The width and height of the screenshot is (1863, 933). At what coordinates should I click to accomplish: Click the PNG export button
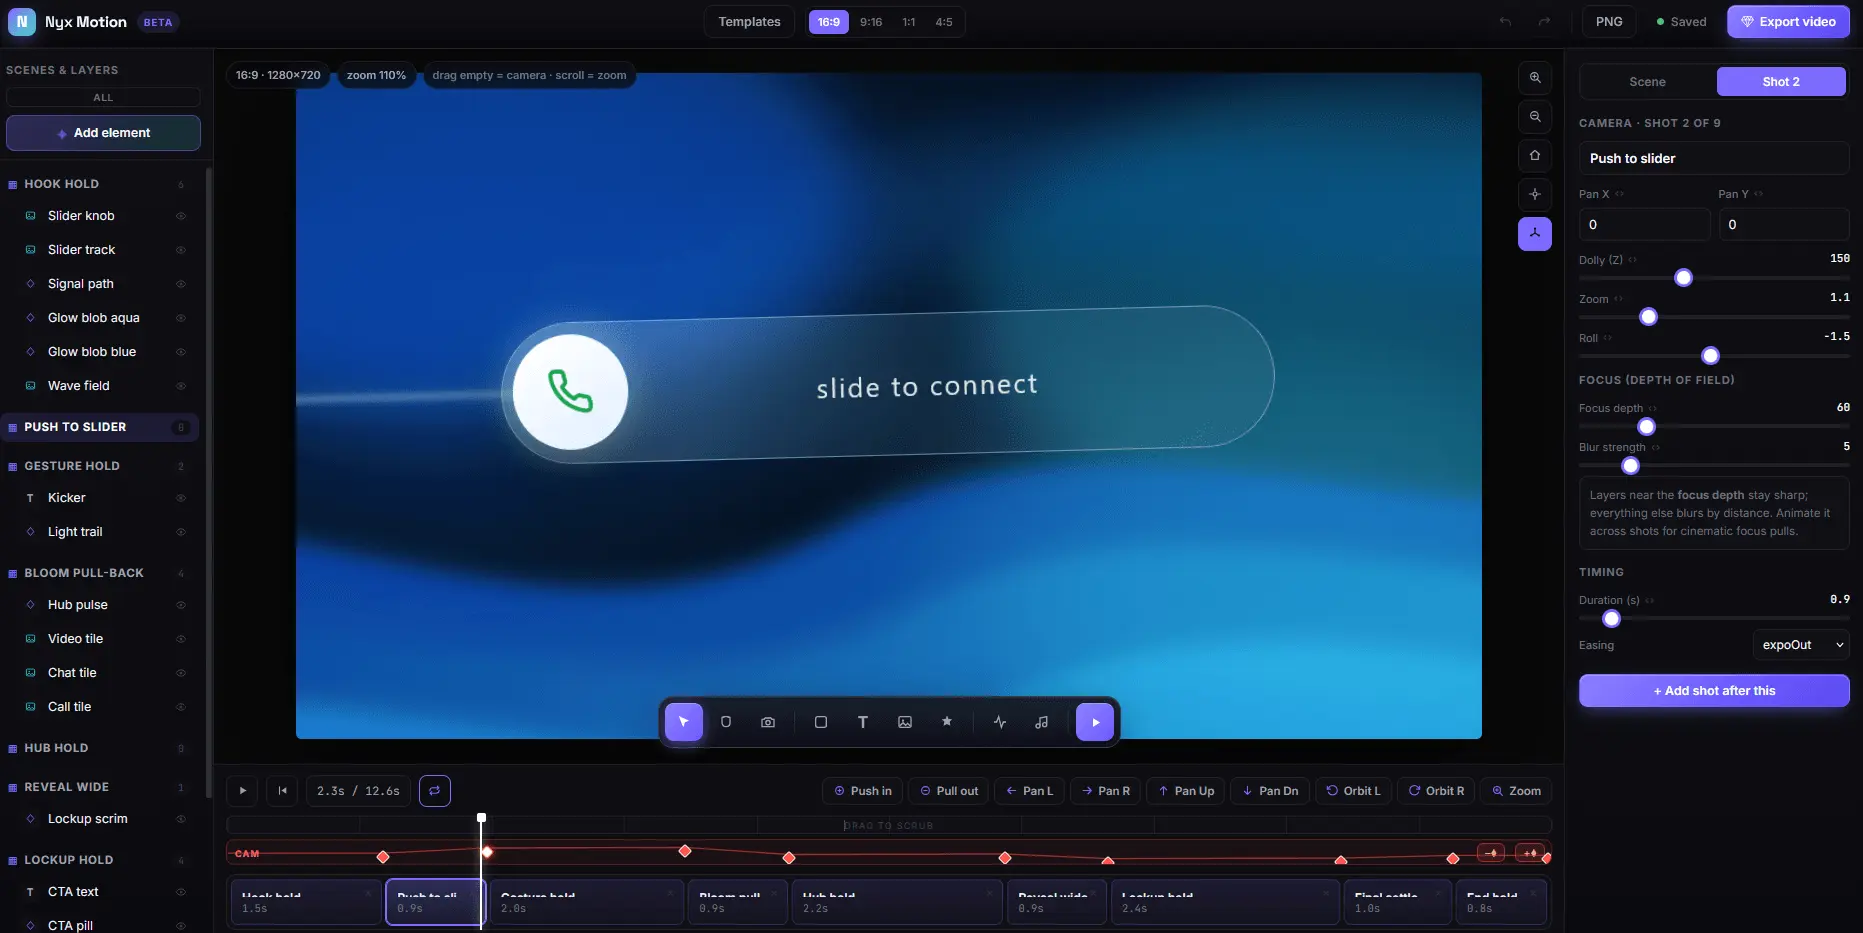tap(1609, 22)
